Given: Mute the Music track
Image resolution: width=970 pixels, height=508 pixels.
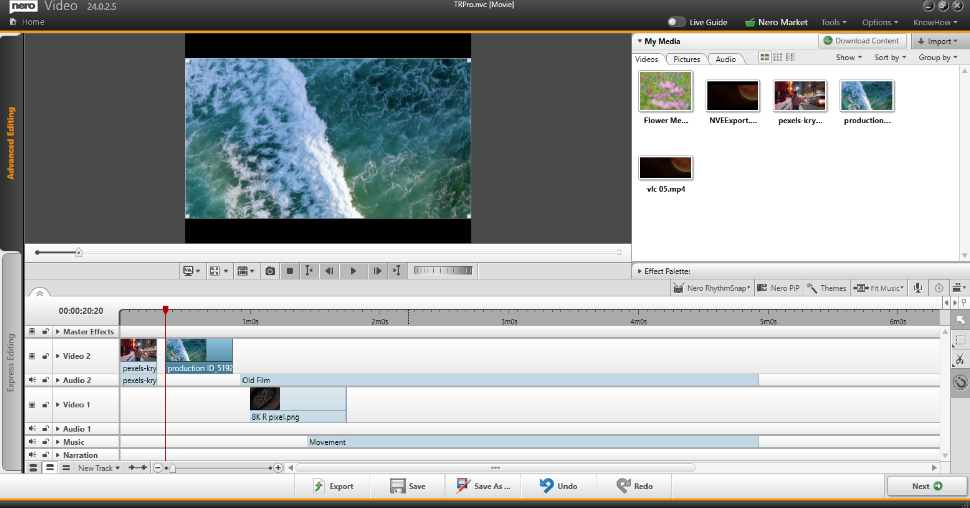Looking at the screenshot, I should (x=32, y=442).
